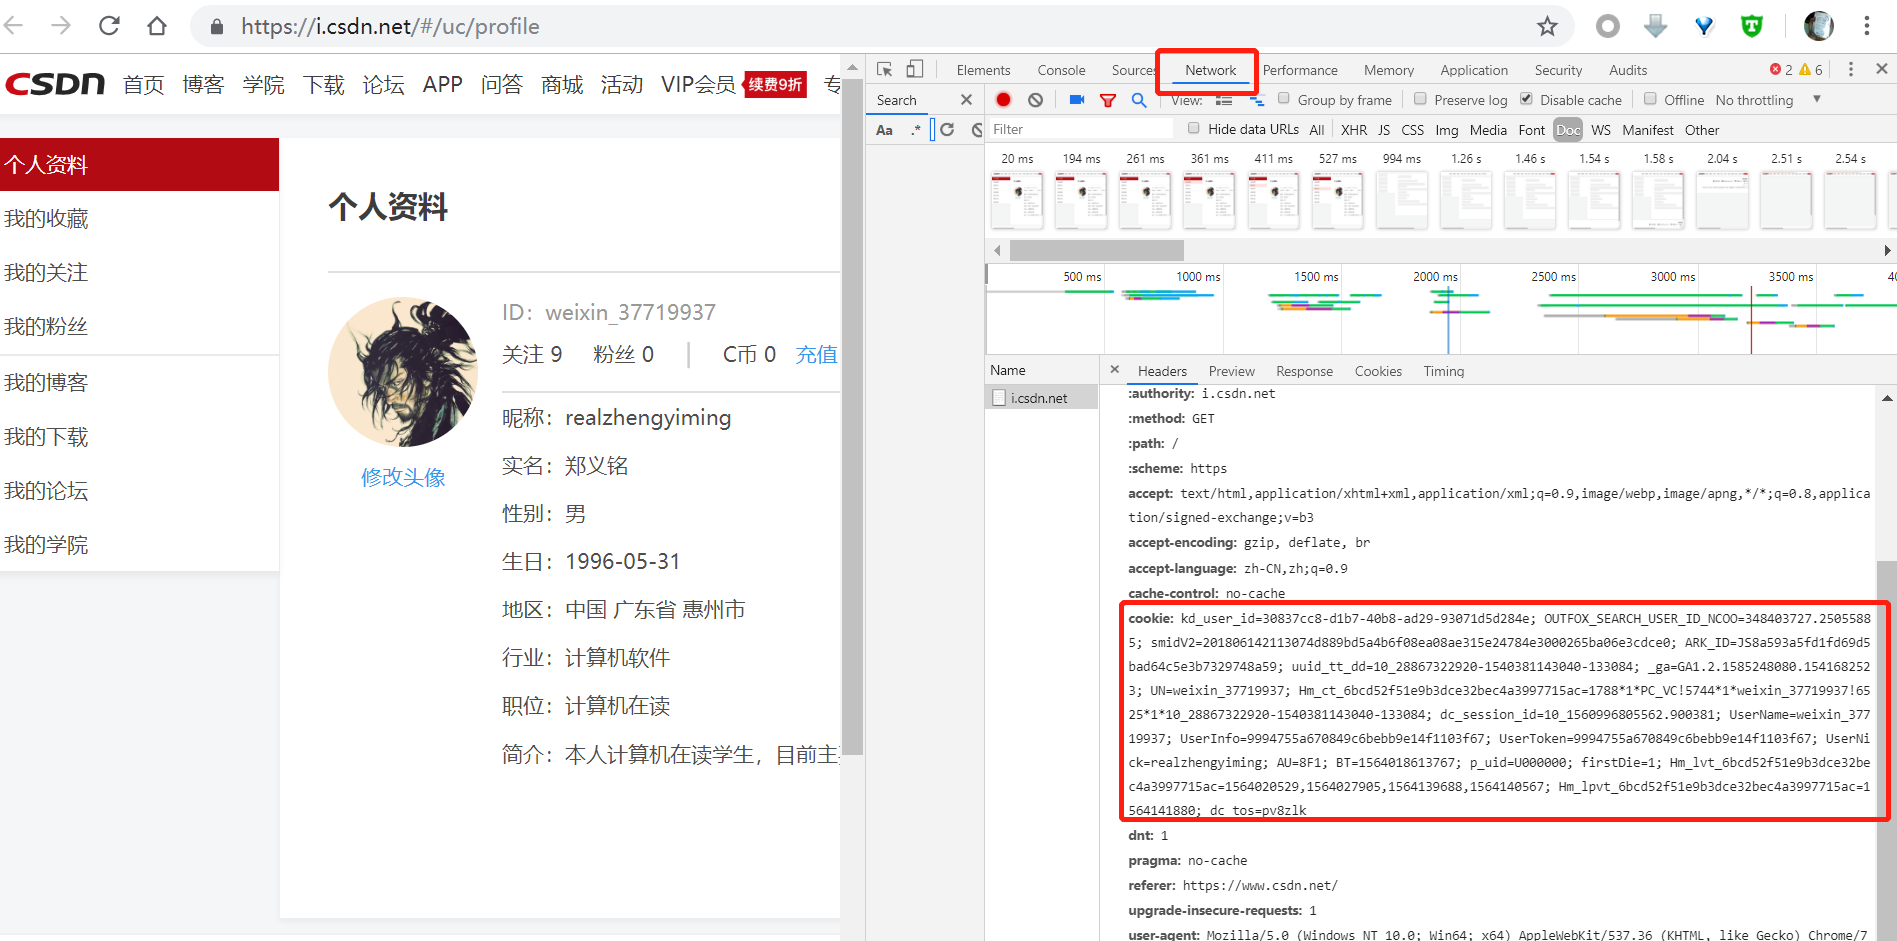Screen dimensions: 1897x941
Task: Click the 修改头像 link
Action: 402,477
